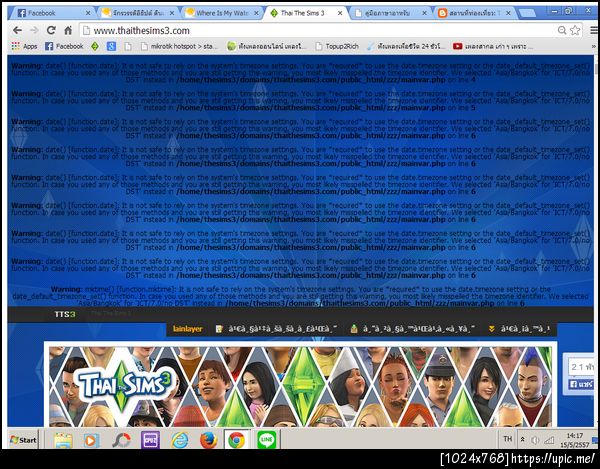Open the Apps shortcut in the bookmarks bar
The height and width of the screenshot is (469, 600).
click(x=24, y=46)
